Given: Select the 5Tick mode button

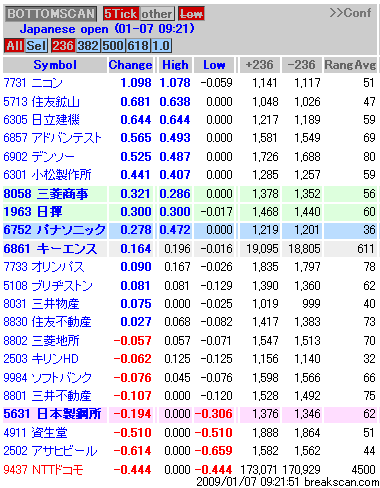Looking at the screenshot, I should (120, 14).
